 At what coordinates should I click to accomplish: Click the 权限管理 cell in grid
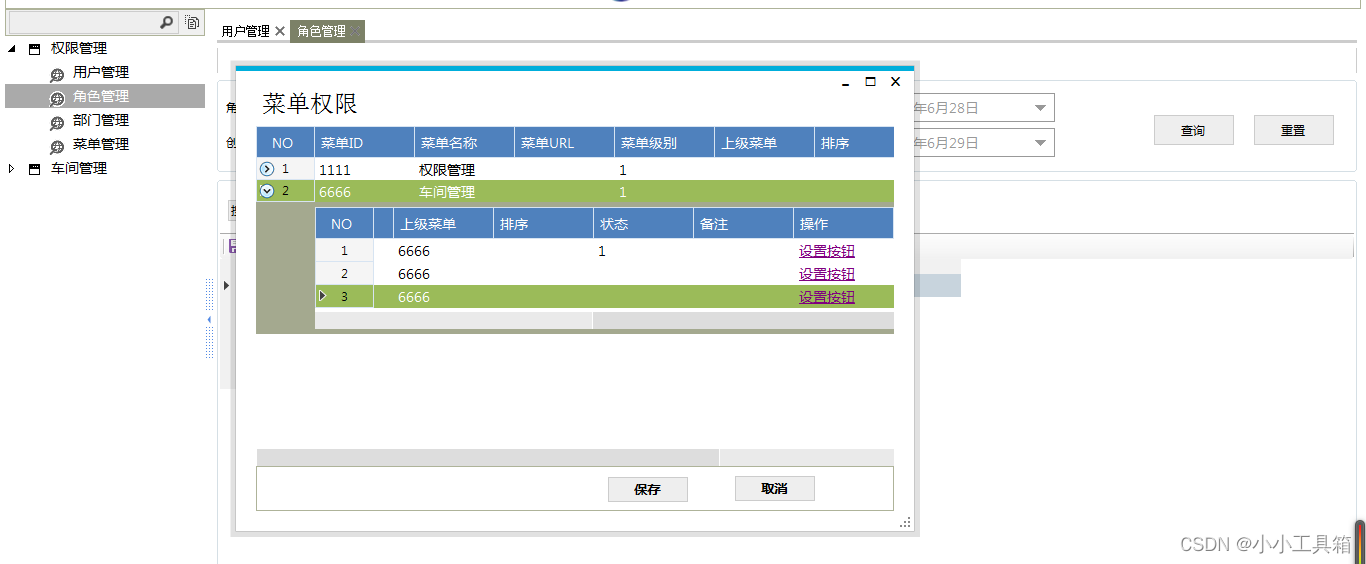[464, 170]
